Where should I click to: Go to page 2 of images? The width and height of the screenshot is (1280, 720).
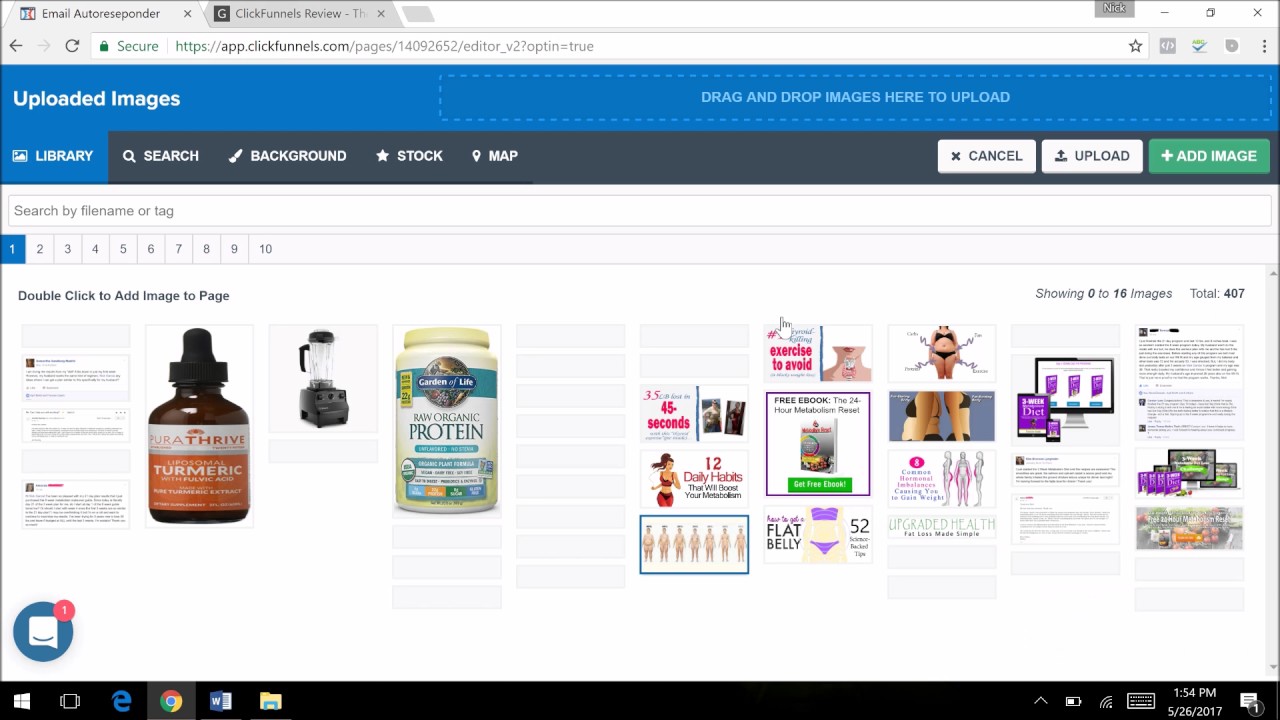(40, 249)
